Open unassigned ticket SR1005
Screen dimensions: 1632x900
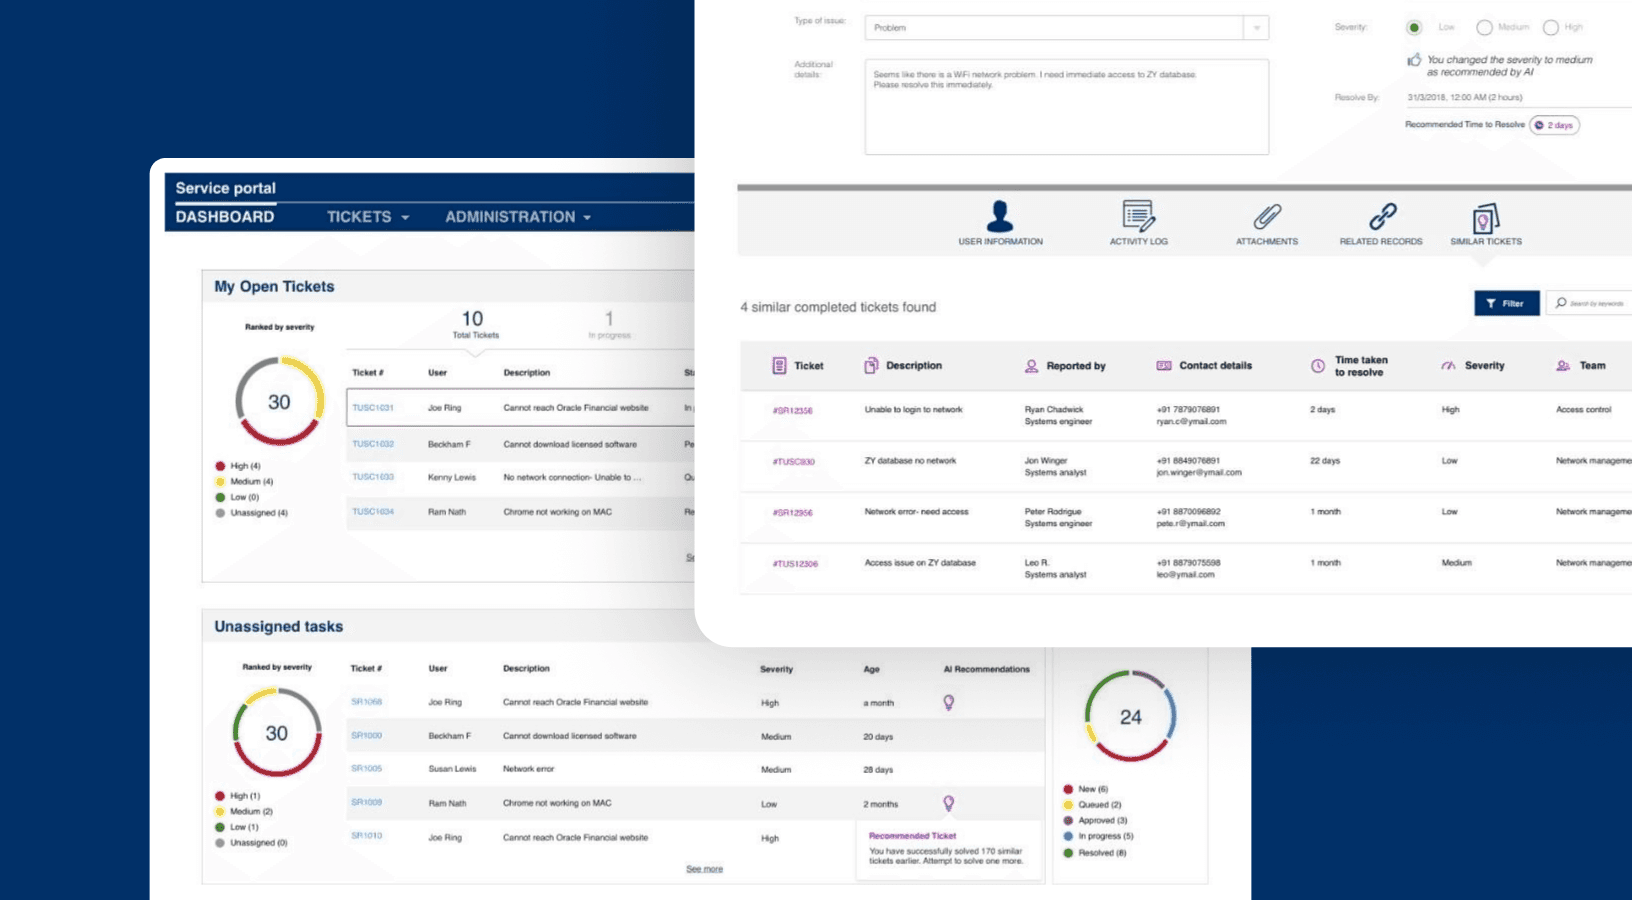point(366,769)
